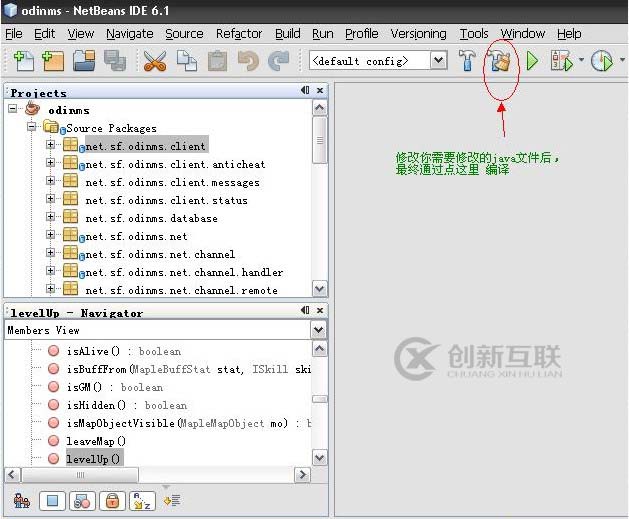The image size is (629, 519).
Task: Close the levelUp Navigator panel
Action: [320, 310]
